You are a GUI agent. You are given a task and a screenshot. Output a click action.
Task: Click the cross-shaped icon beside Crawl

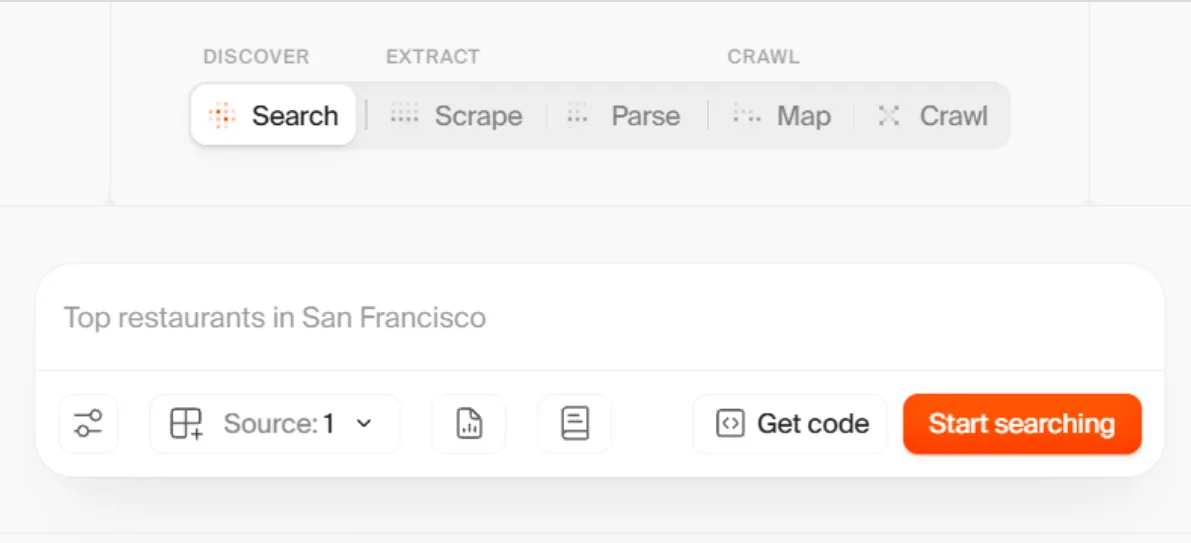pyautogui.click(x=889, y=115)
